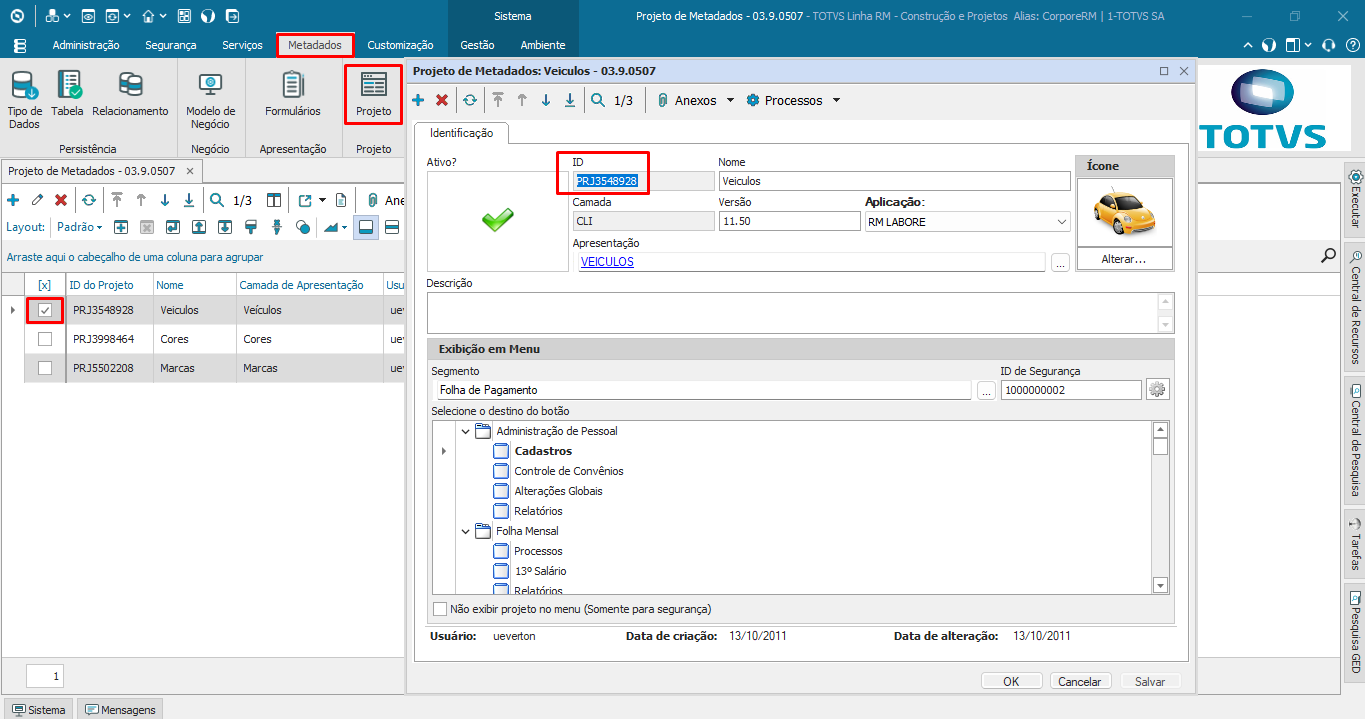Click the tree list vertical scrollbar
Screen dimensions: 1365x719
pyautogui.click(x=1160, y=507)
